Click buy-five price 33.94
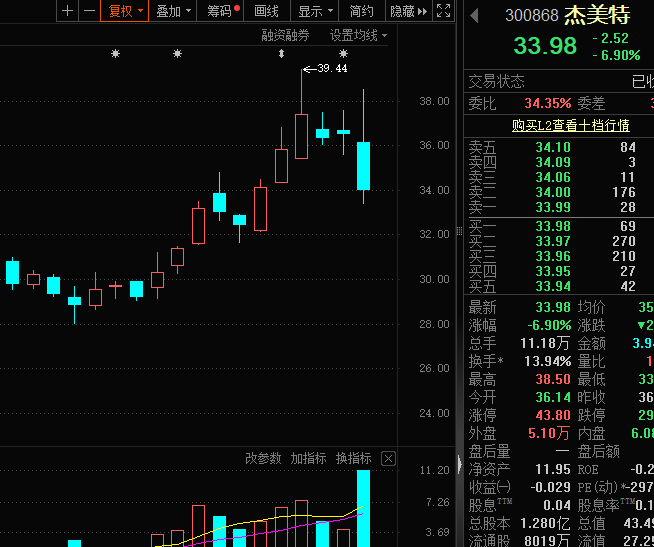This screenshot has height=547, width=654. pos(553,286)
